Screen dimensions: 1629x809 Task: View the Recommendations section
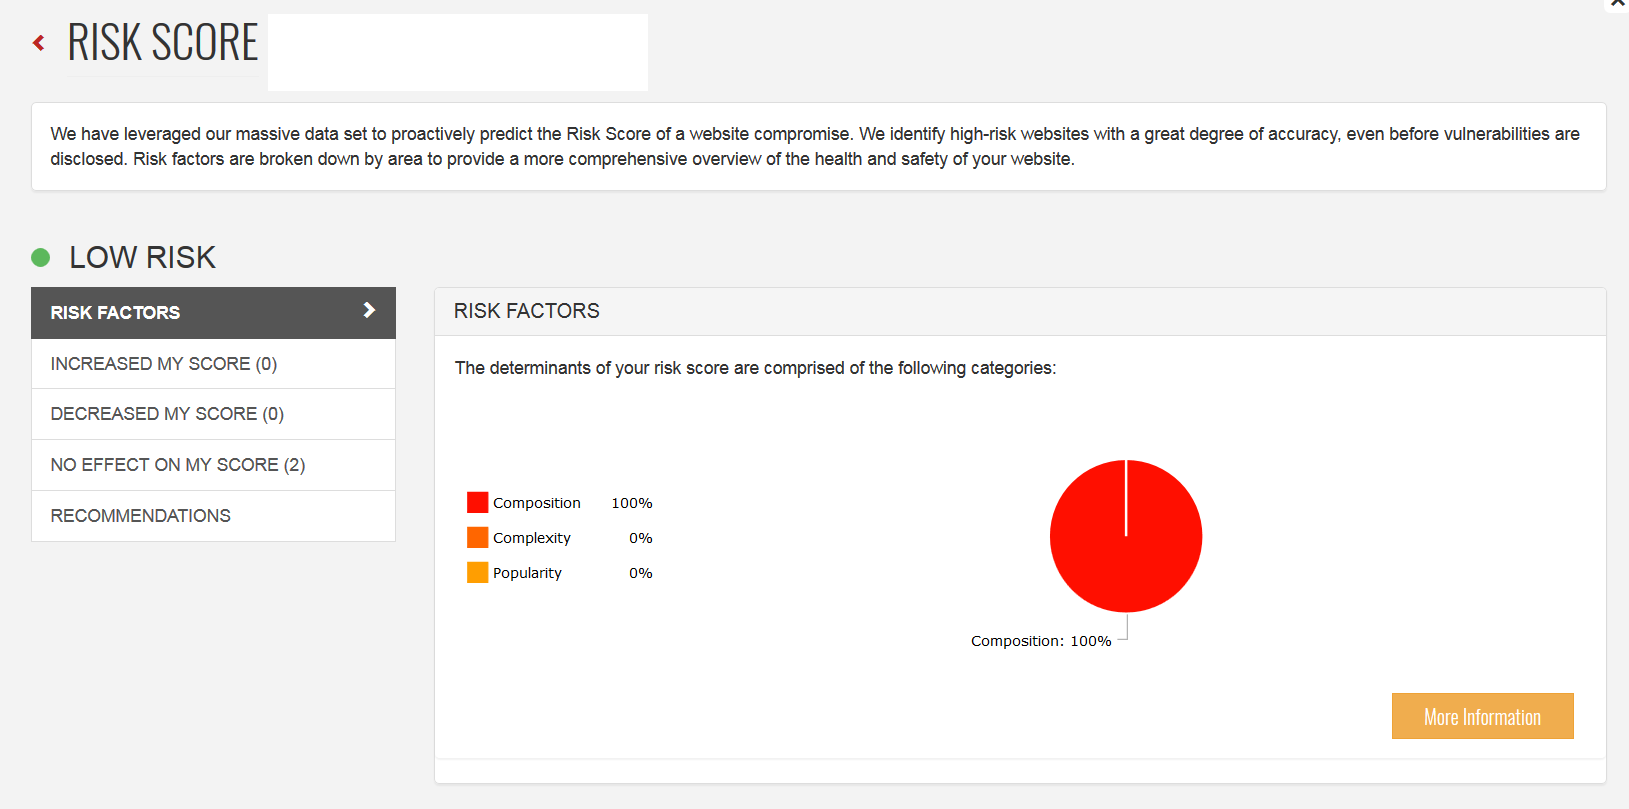click(x=141, y=516)
